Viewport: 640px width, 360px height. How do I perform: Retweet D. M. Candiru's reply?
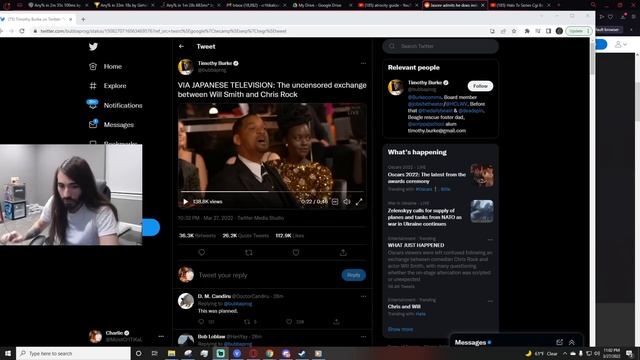coord(247,322)
